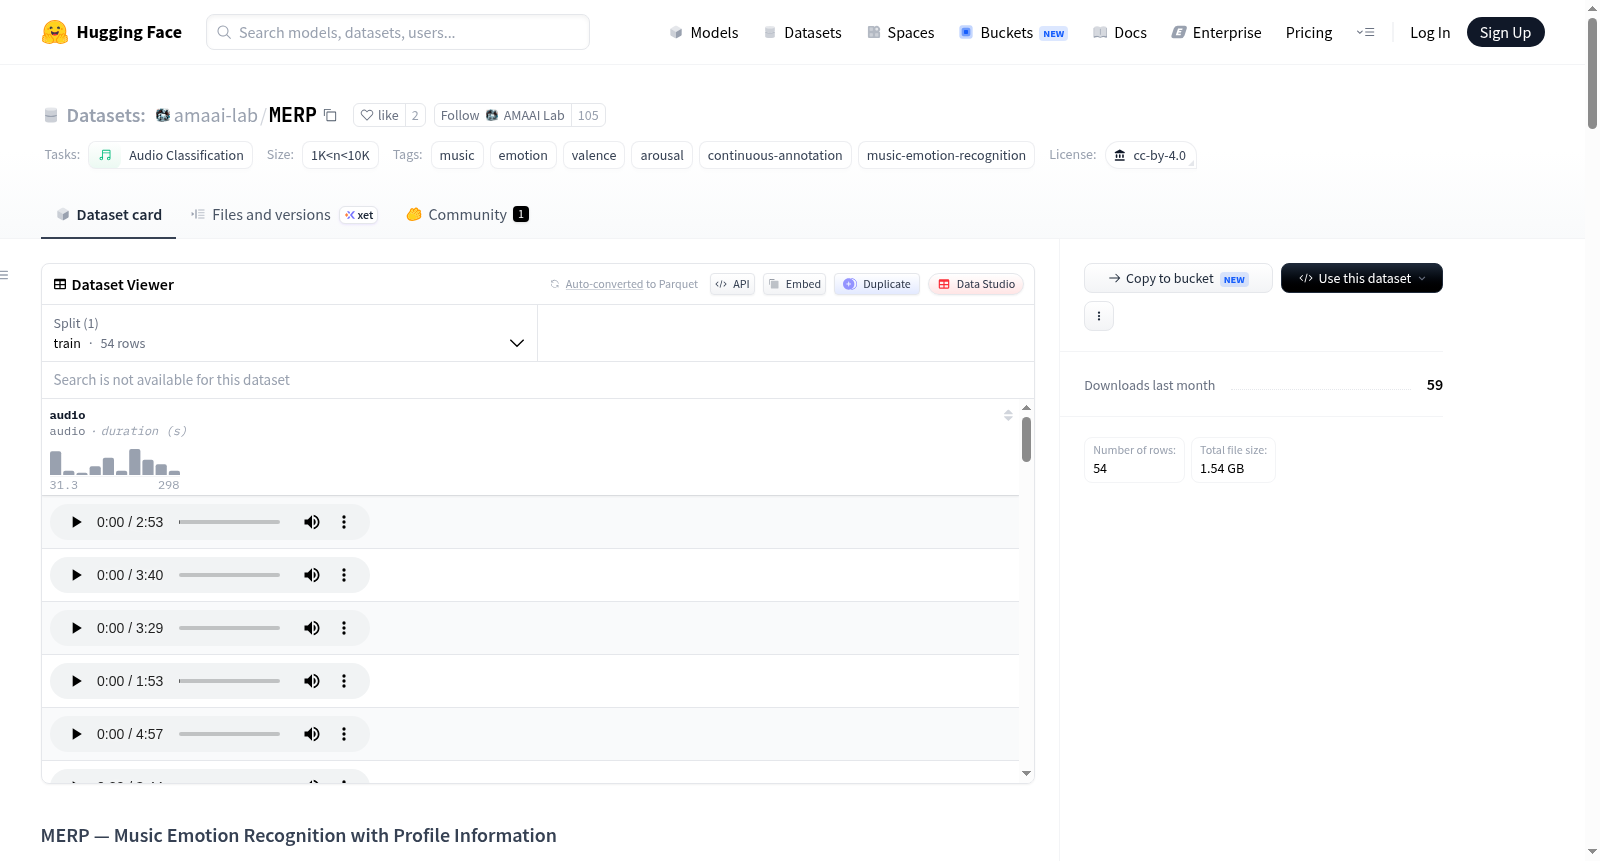Open the cc-by-4.0 license tag
This screenshot has height=861, width=1600.
1151,155
